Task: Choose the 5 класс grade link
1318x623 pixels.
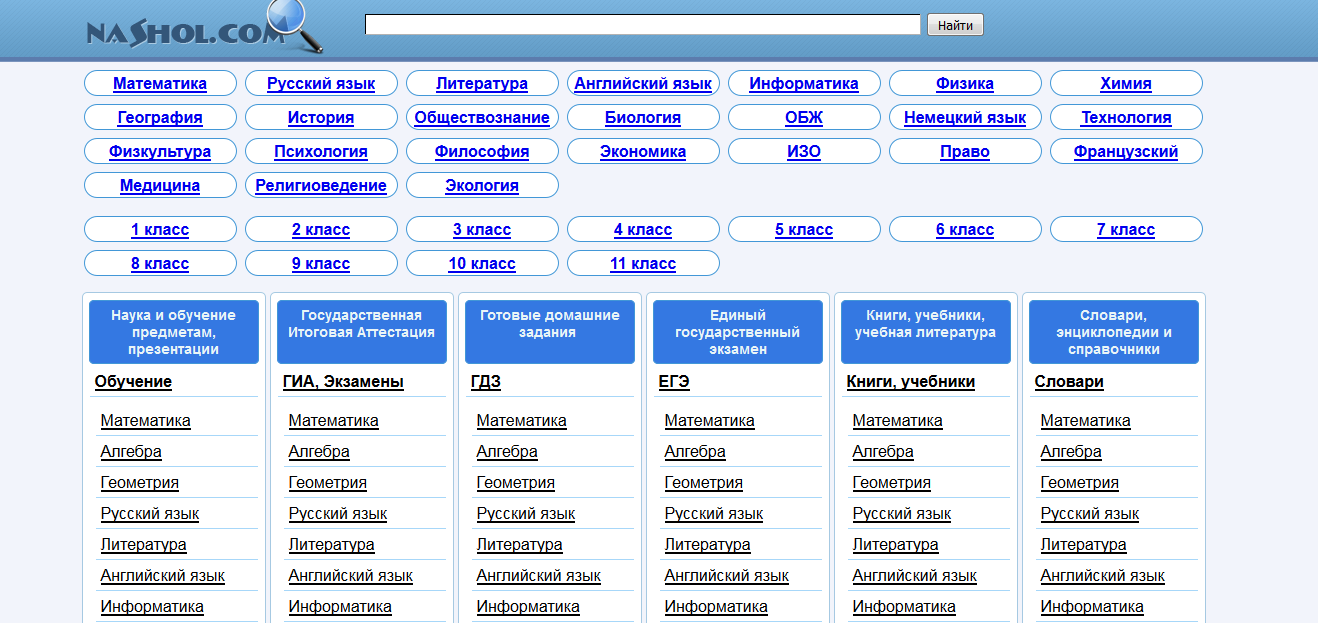Action: 804,230
